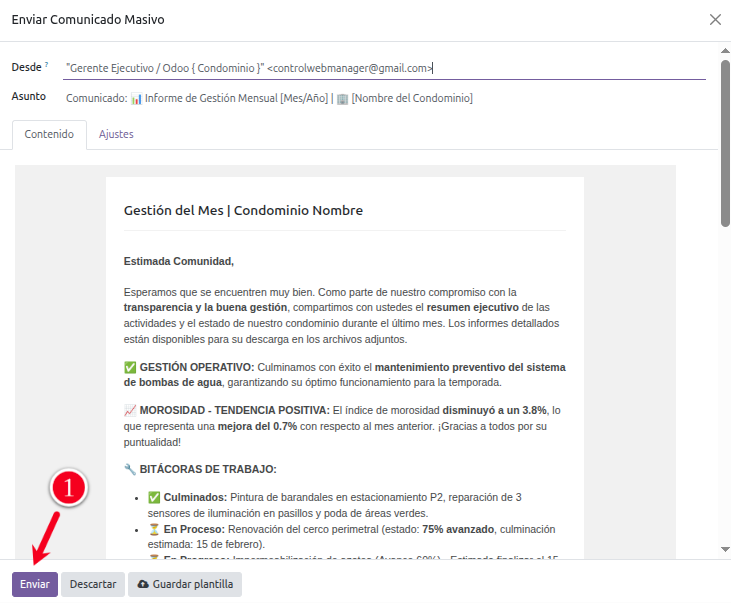
Task: Click the Descartar button
Action: click(93, 584)
